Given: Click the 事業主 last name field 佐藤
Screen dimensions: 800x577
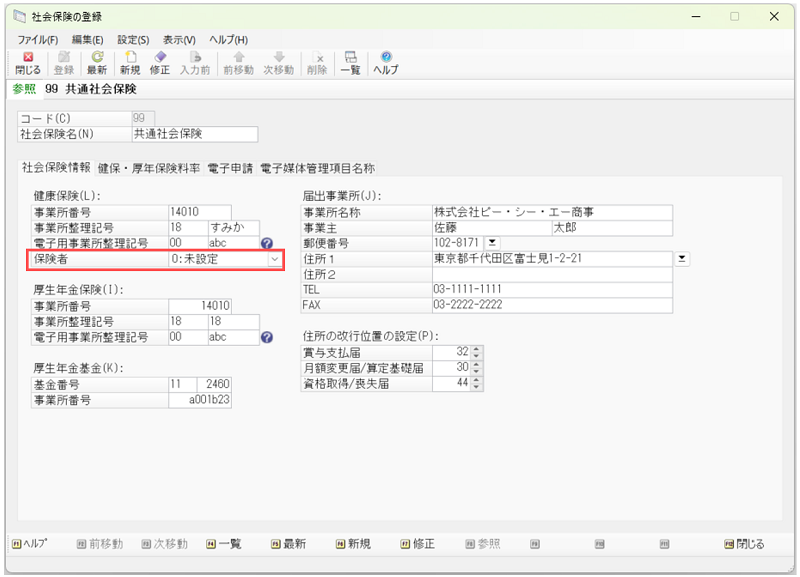Looking at the screenshot, I should pos(492,228).
